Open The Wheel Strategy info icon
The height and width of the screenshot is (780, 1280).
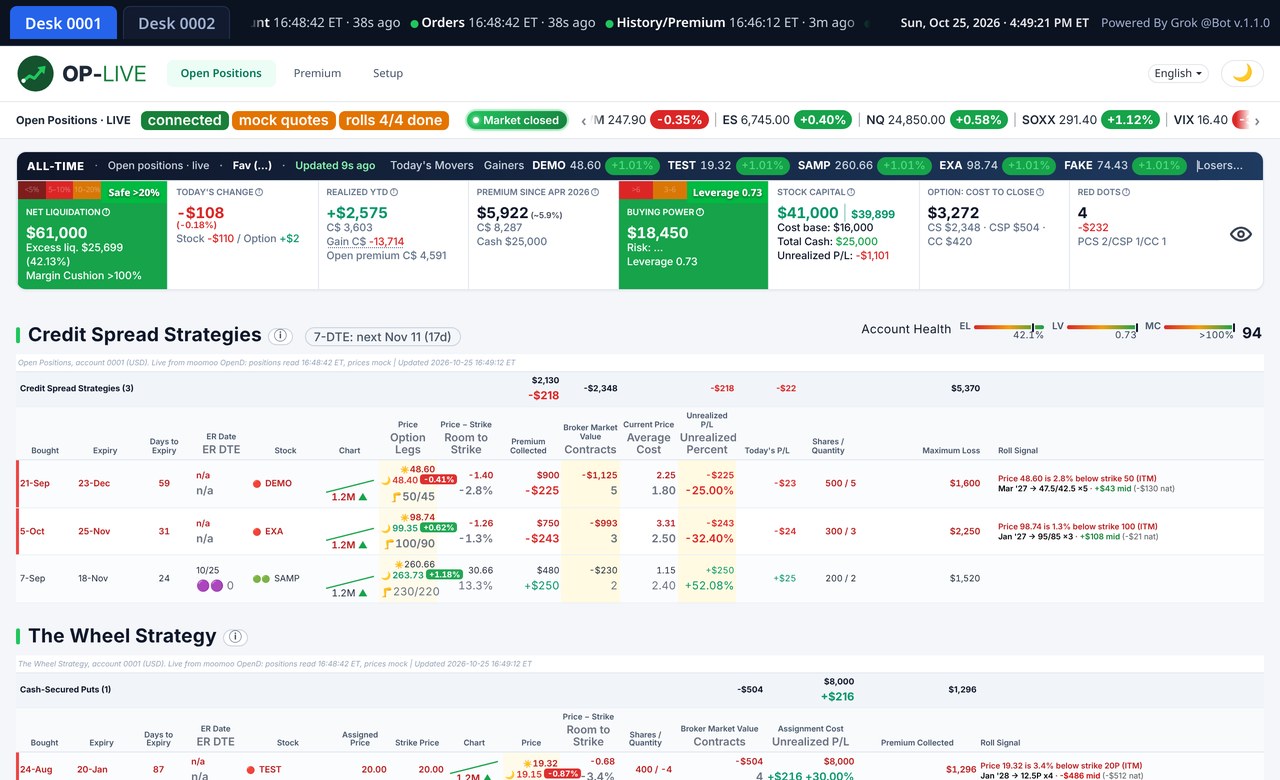[235, 637]
